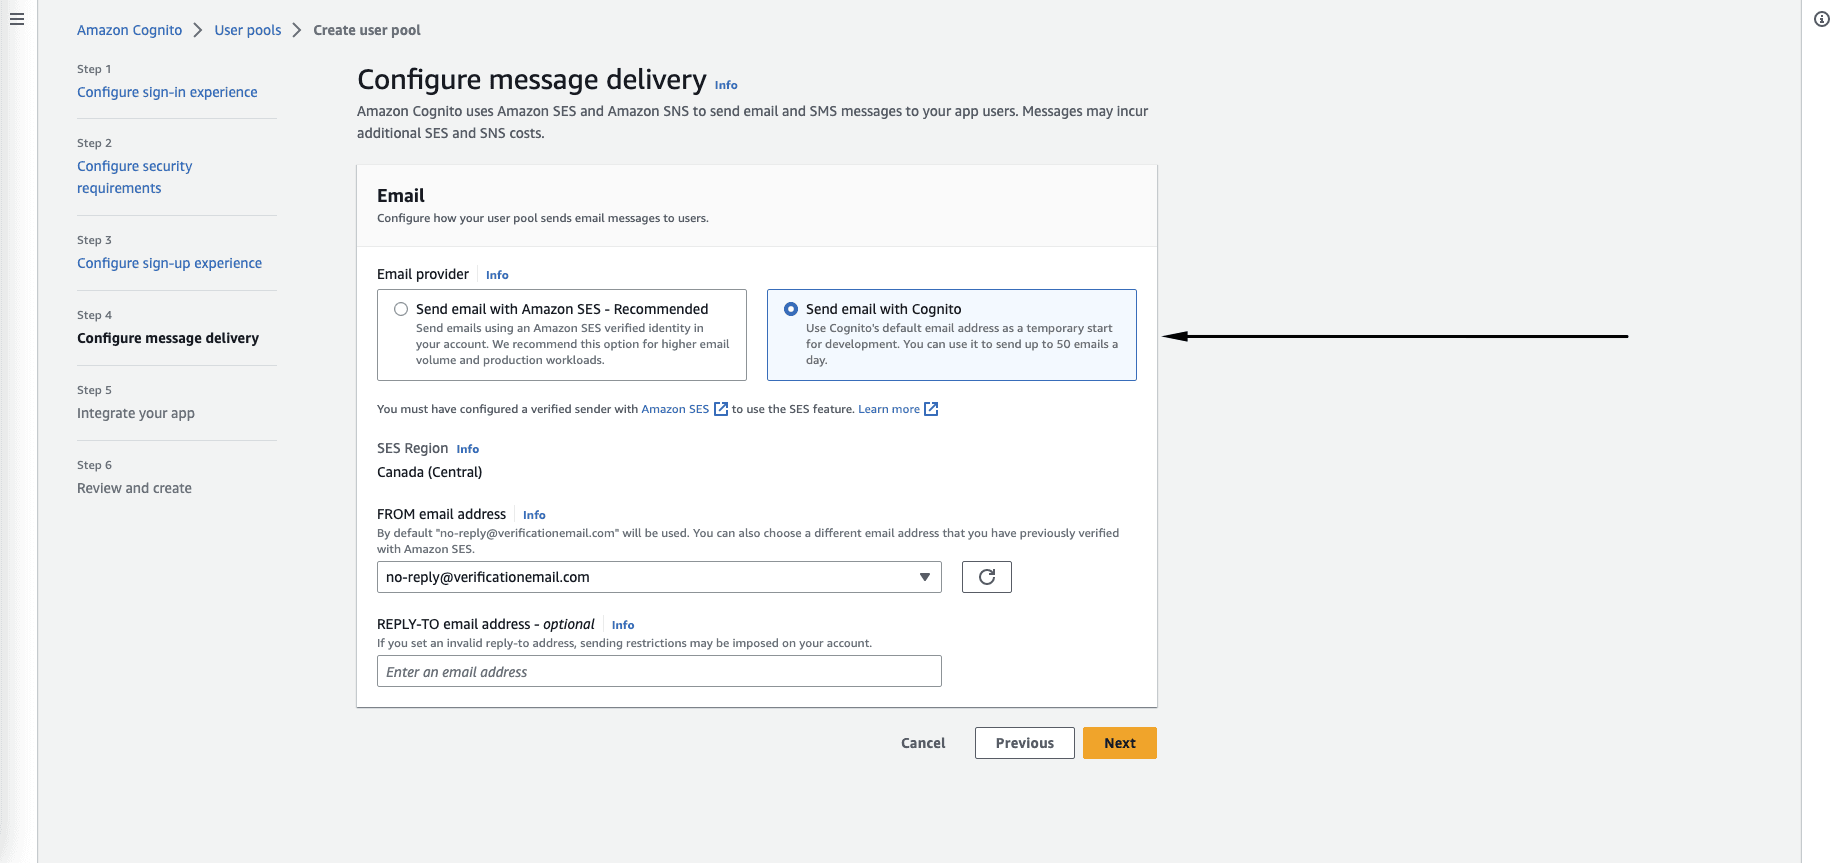Open the User pools breadcrumb link

[x=248, y=30]
